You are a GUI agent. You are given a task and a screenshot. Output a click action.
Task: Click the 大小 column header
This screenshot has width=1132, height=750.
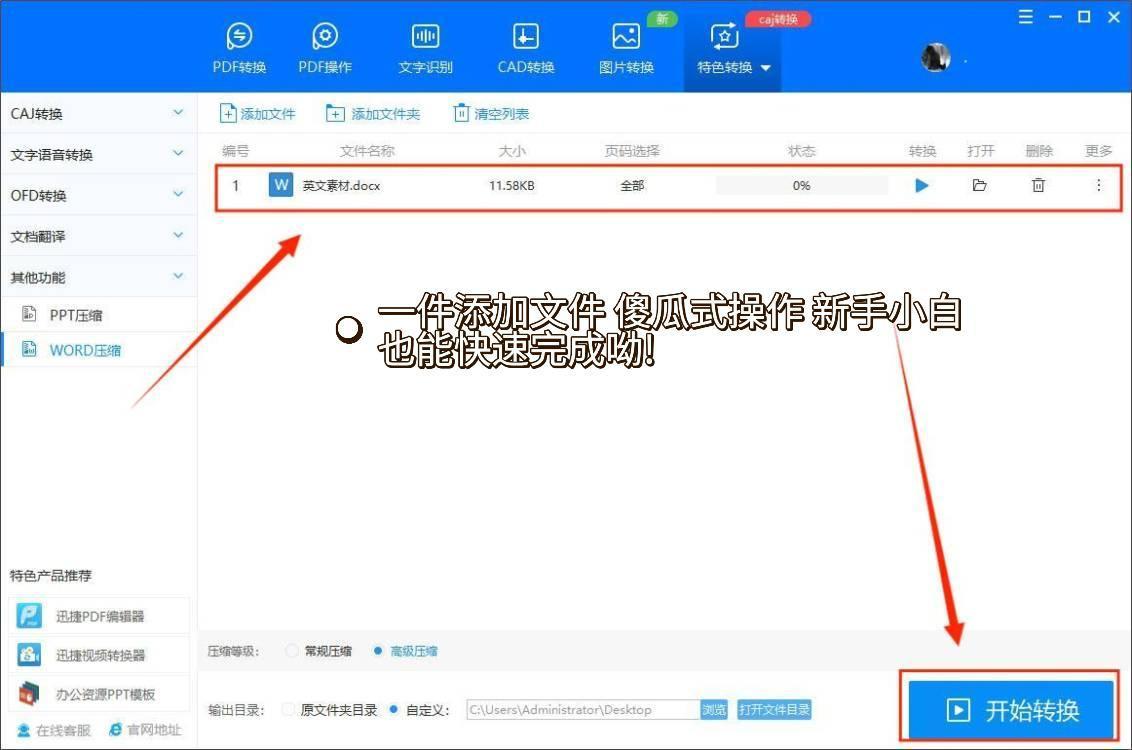(513, 151)
